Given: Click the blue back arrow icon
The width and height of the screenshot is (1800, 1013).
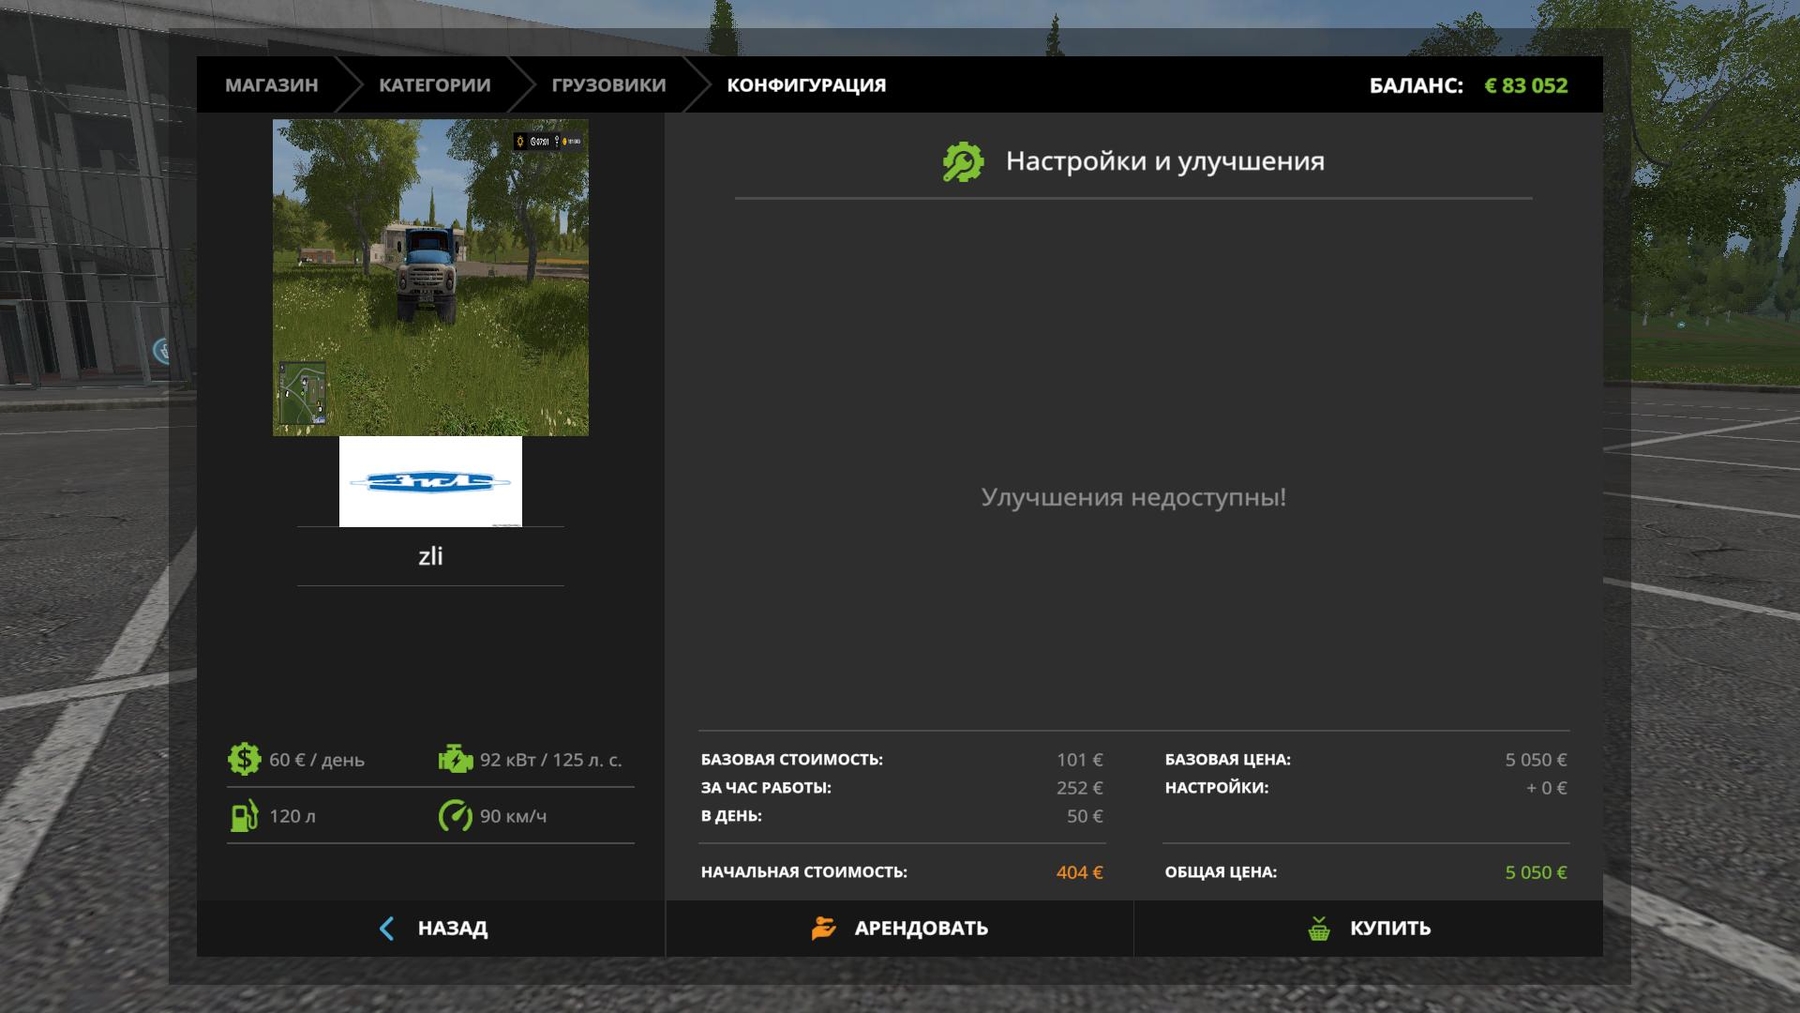Looking at the screenshot, I should (387, 928).
